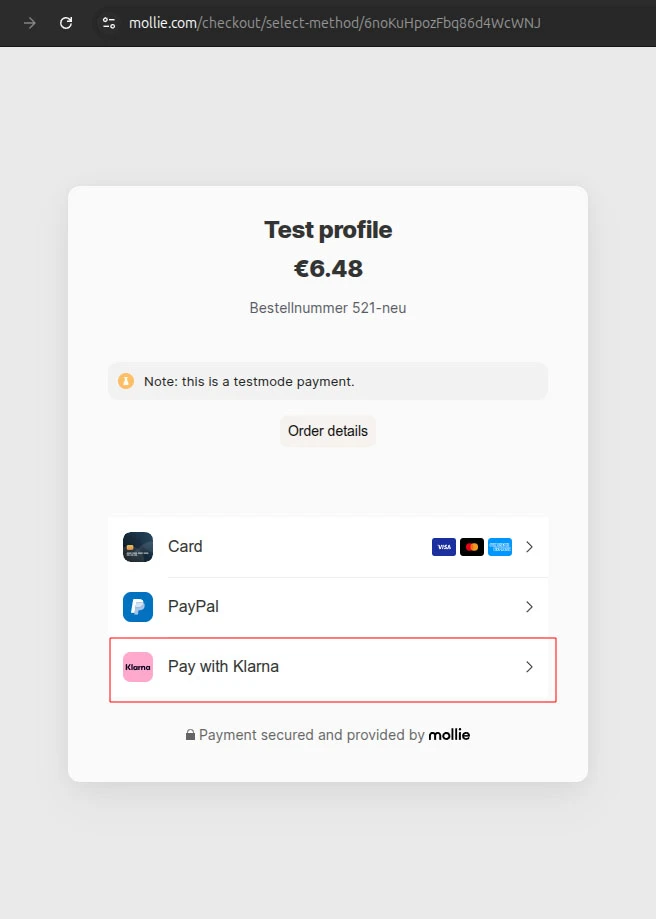
Task: Expand Pay with Klarna chevron arrow
Action: [530, 667]
